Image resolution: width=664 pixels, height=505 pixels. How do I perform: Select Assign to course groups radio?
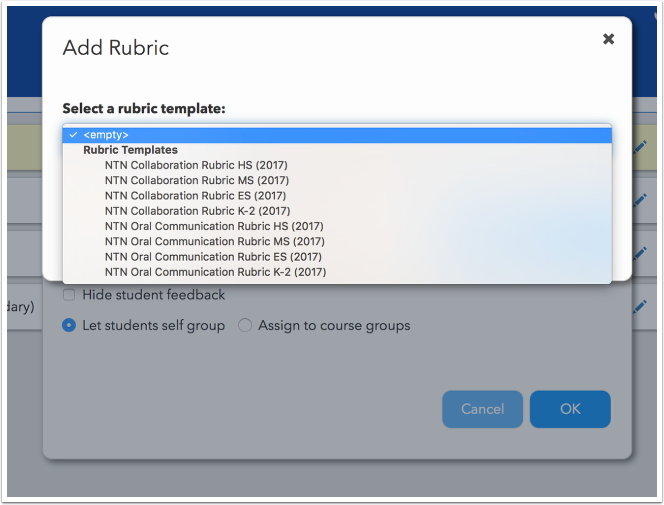pyautogui.click(x=245, y=326)
